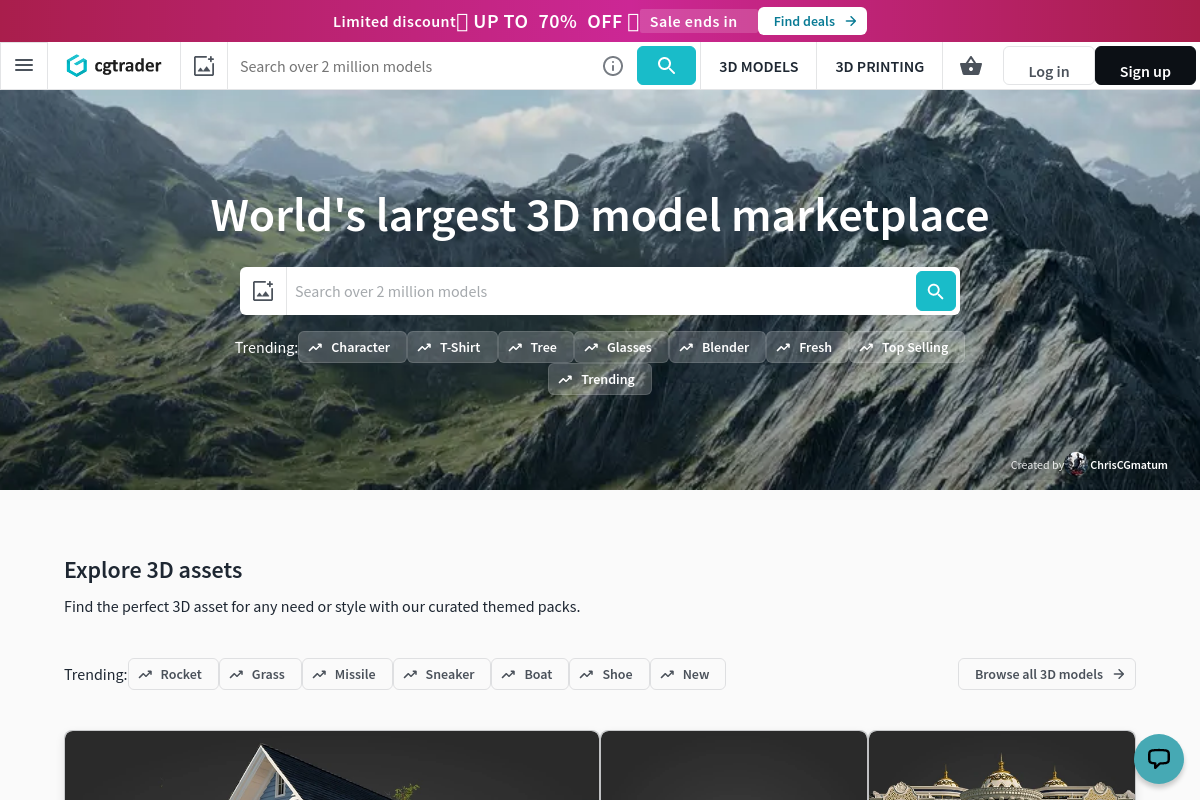
Task: Click Find deals banner button
Action: tap(812, 21)
